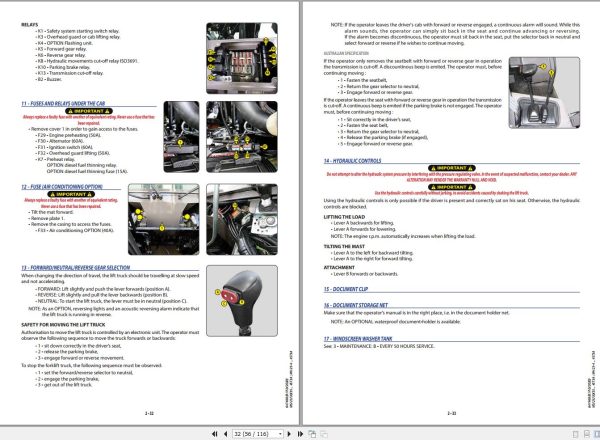Jump to the last page of the document
Image resolution: width=600 pixels, height=440 pixels.
(x=300, y=434)
